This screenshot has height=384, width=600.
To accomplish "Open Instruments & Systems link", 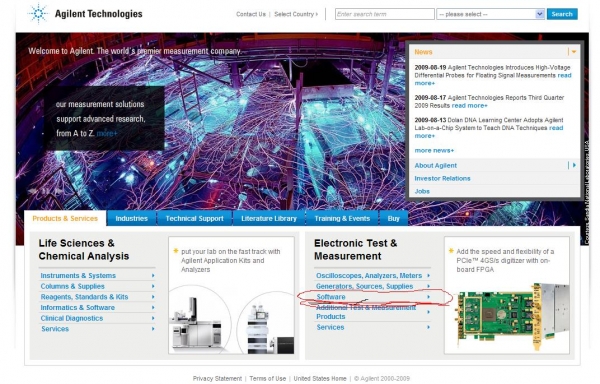I will 78,275.
